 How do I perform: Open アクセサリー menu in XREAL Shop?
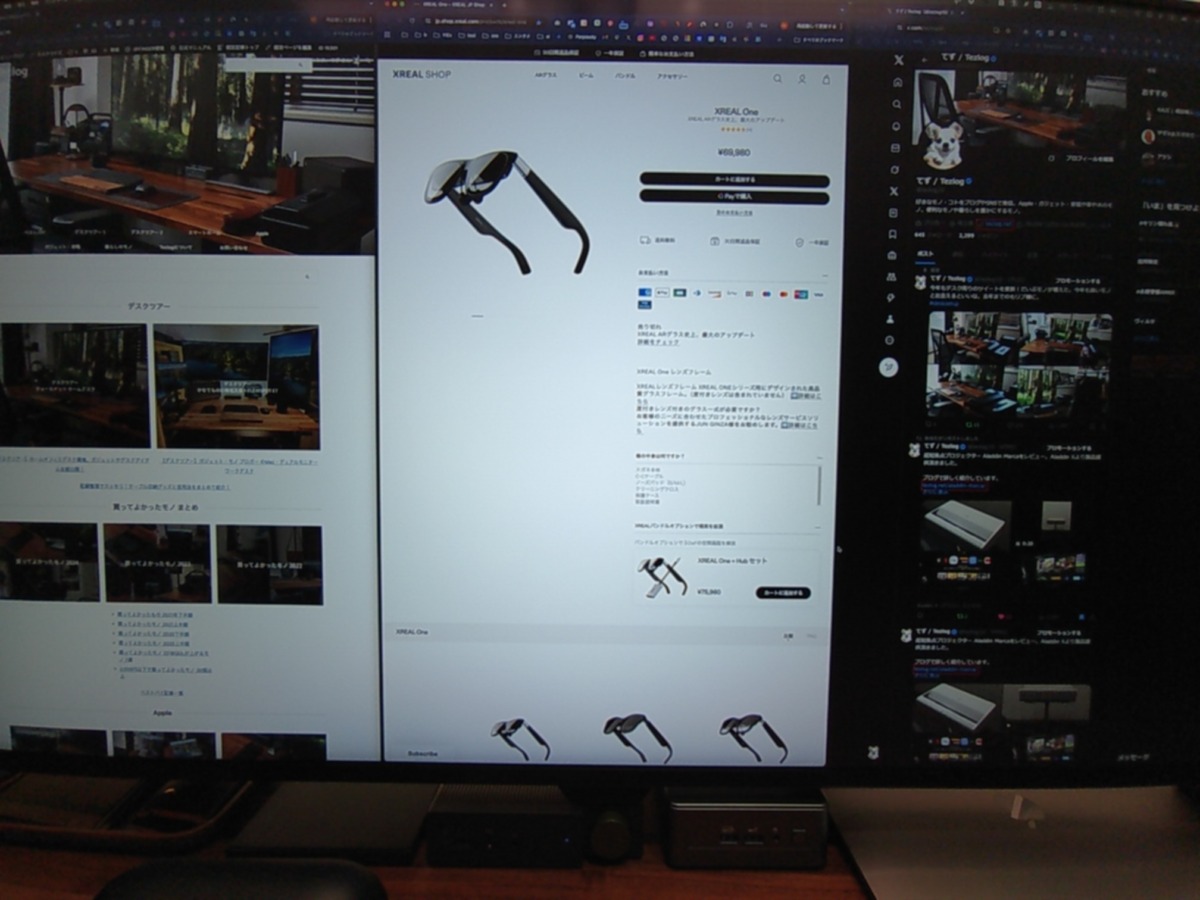[672, 76]
